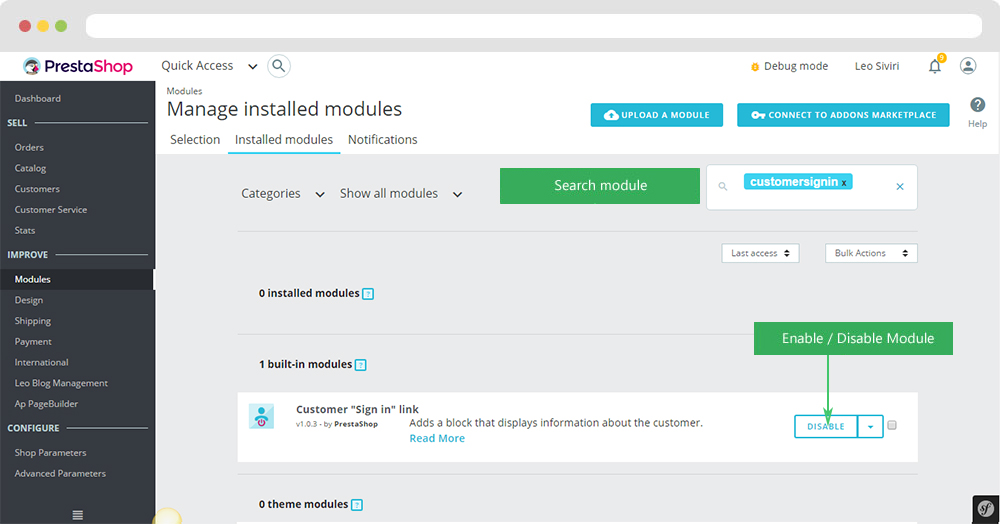Screen dimensions: 1000x524
Task: Click the Help question mark icon
Action: click(x=977, y=105)
